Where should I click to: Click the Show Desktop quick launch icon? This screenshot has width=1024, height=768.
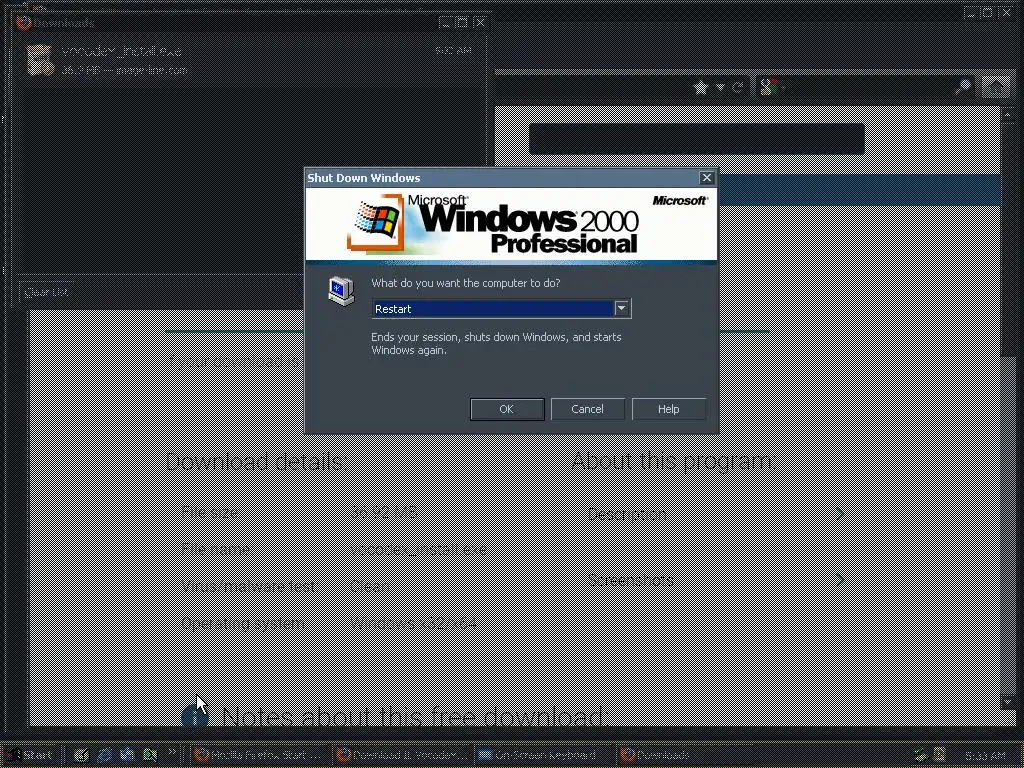pyautogui.click(x=81, y=755)
